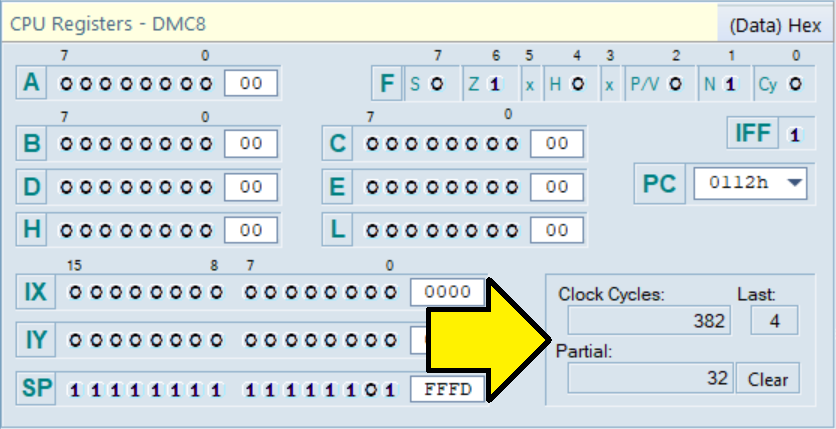Toggle bit 7 of register L
The height and width of the screenshot is (429, 836).
tap(372, 230)
